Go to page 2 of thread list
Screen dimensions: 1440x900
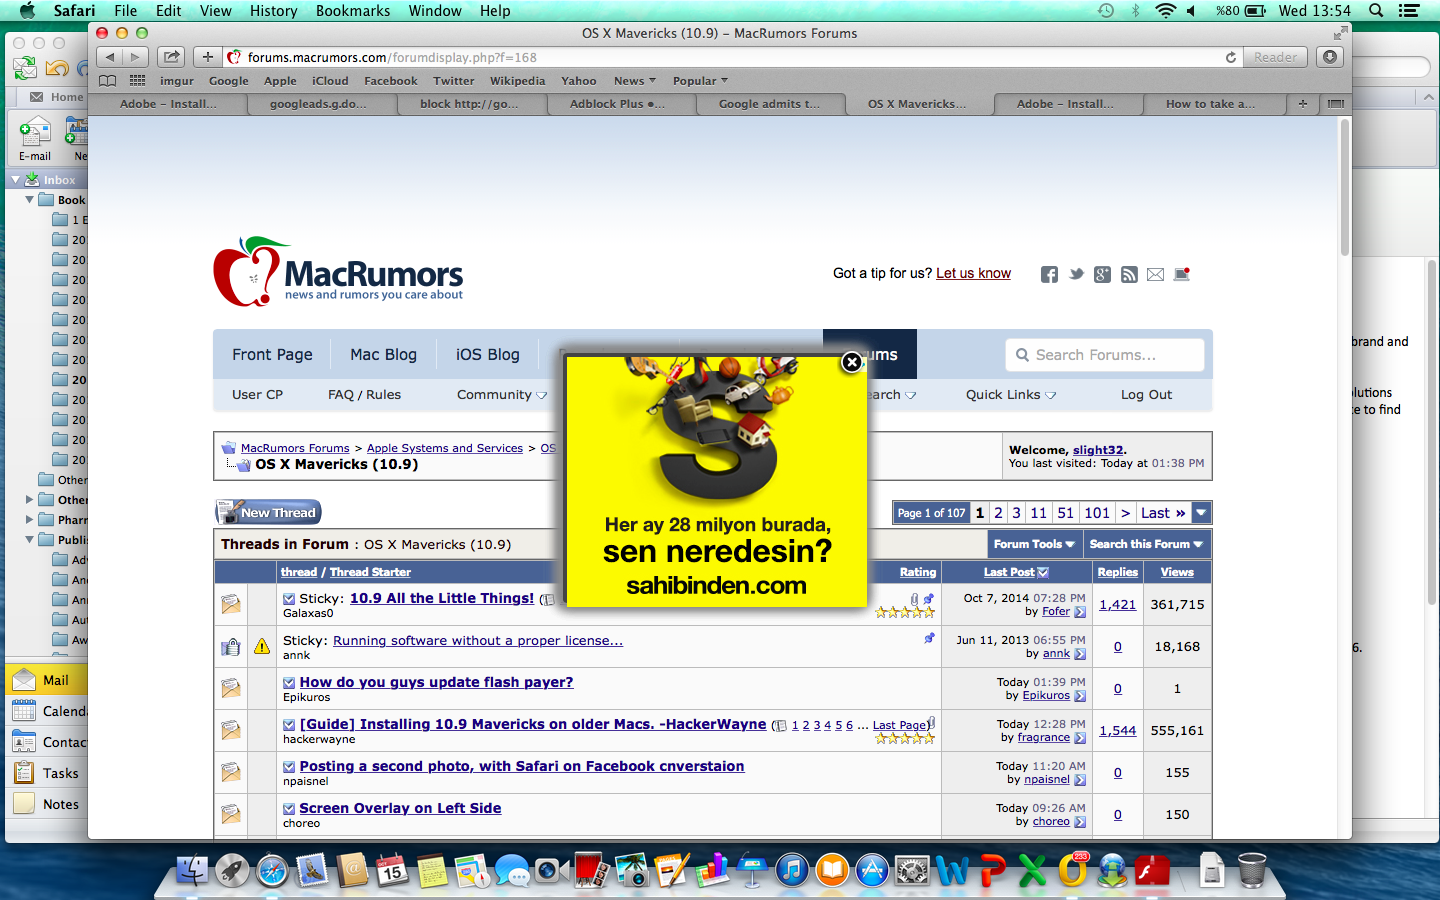[x=998, y=513]
